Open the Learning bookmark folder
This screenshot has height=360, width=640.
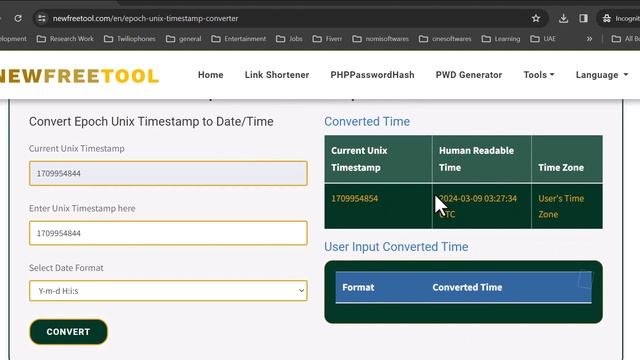(501, 39)
